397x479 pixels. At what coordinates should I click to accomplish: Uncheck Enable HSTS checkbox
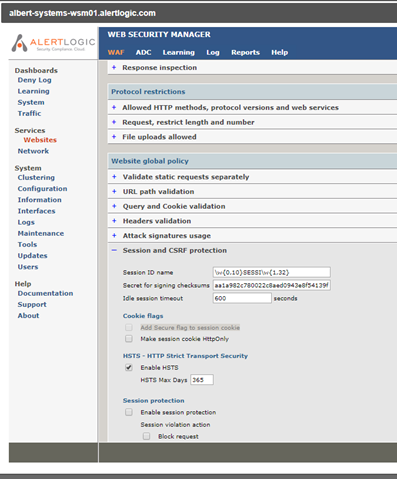[x=129, y=368]
